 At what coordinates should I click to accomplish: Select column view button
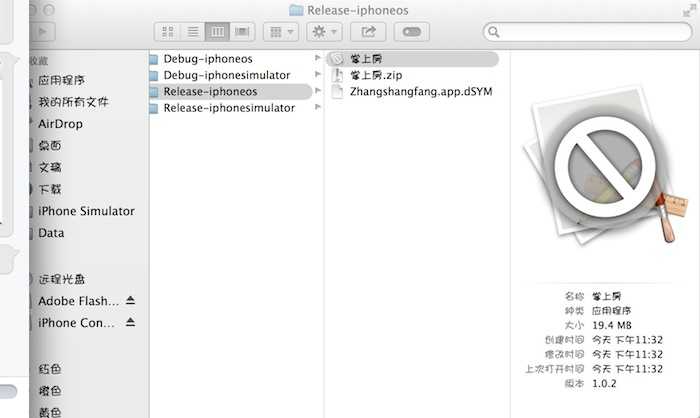tap(217, 32)
